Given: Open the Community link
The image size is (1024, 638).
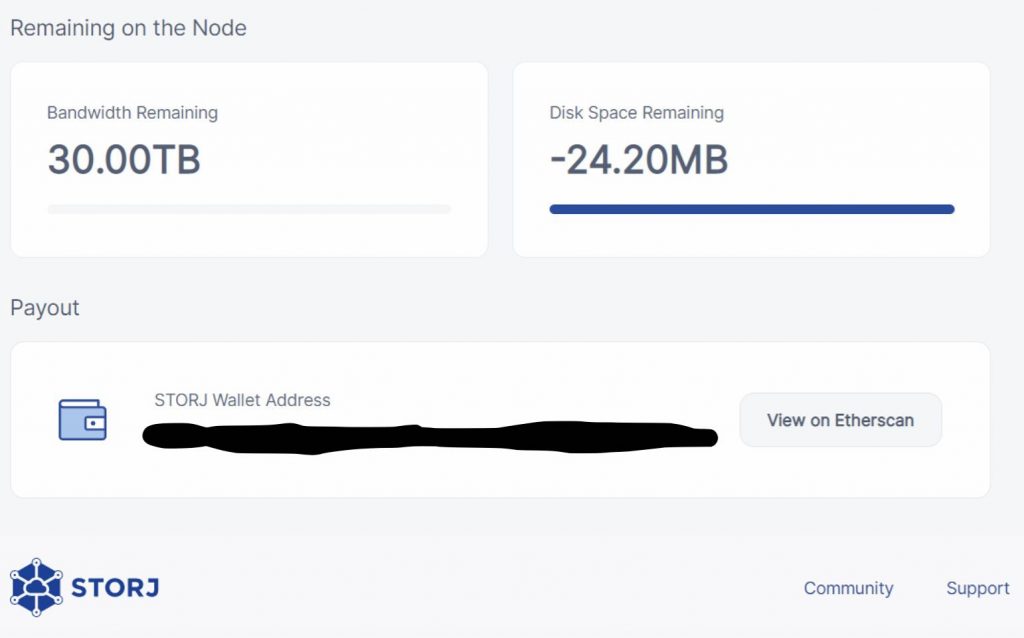Looking at the screenshot, I should click(848, 588).
